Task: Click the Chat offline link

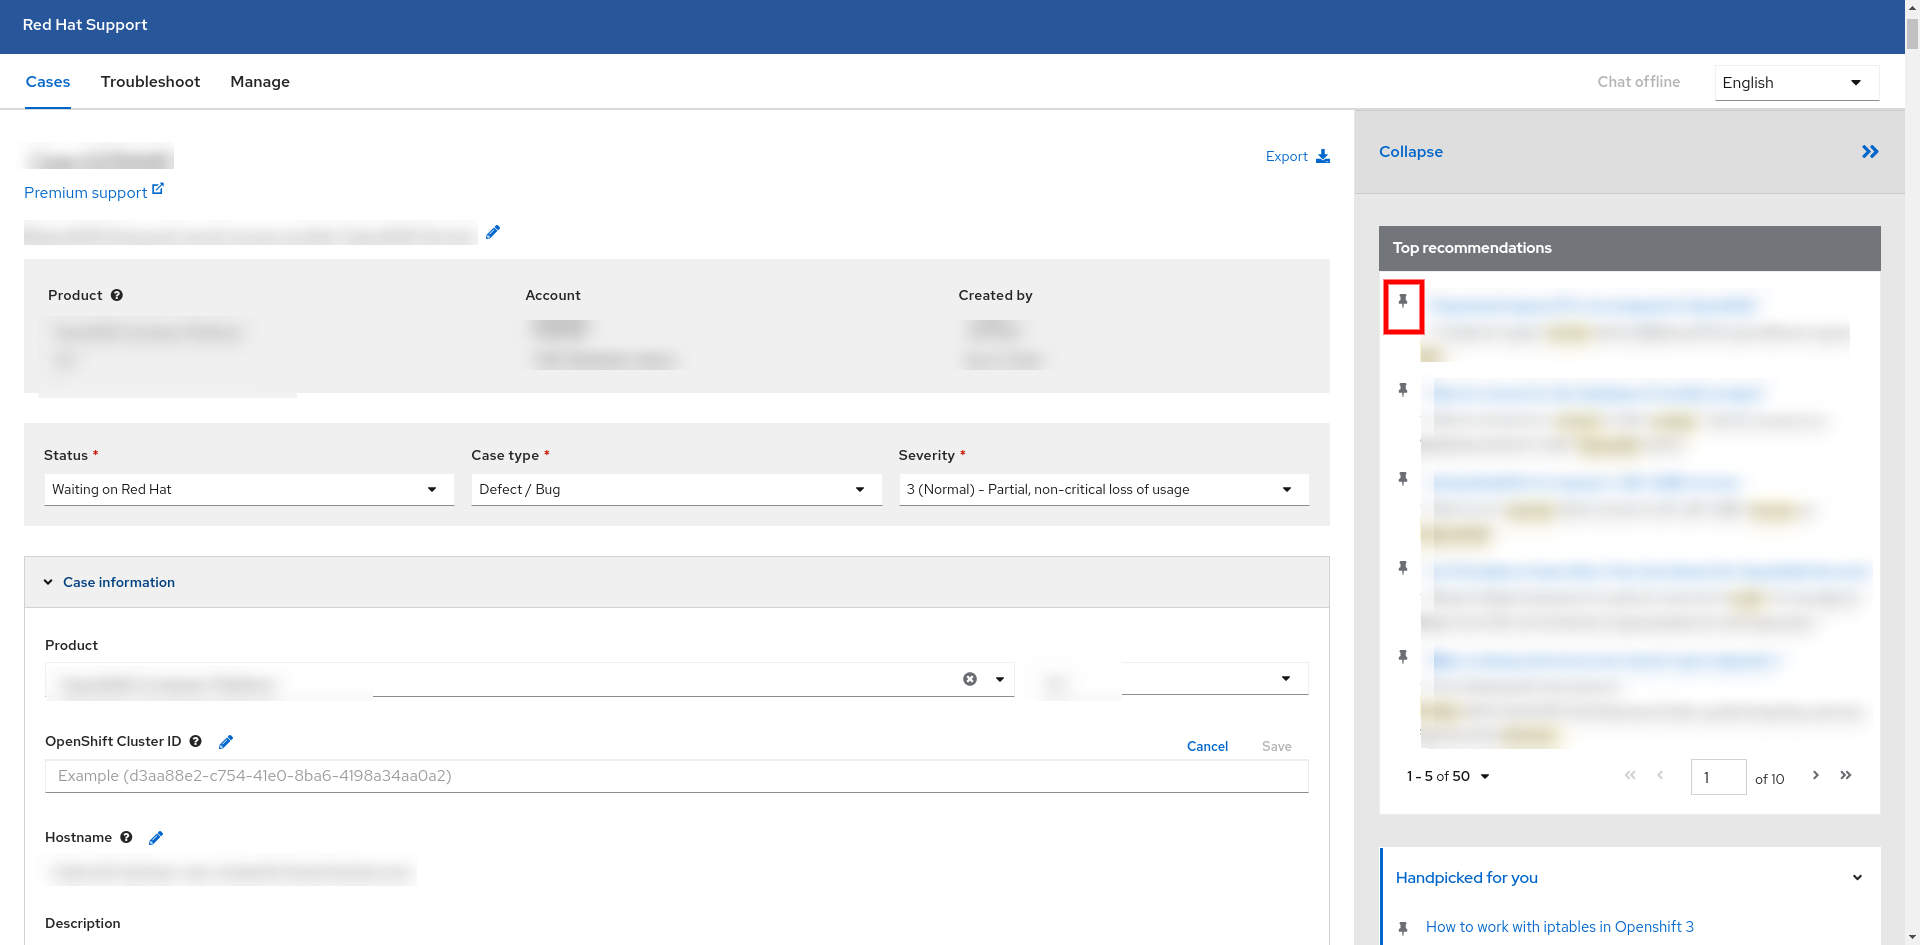Action: (x=1638, y=82)
